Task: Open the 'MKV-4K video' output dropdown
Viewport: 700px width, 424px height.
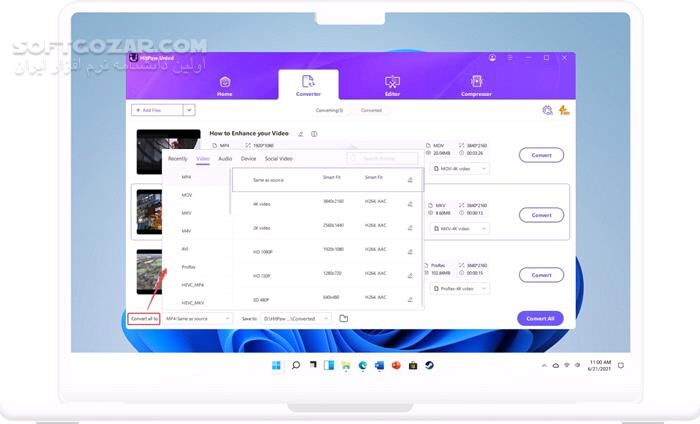Action: [459, 229]
